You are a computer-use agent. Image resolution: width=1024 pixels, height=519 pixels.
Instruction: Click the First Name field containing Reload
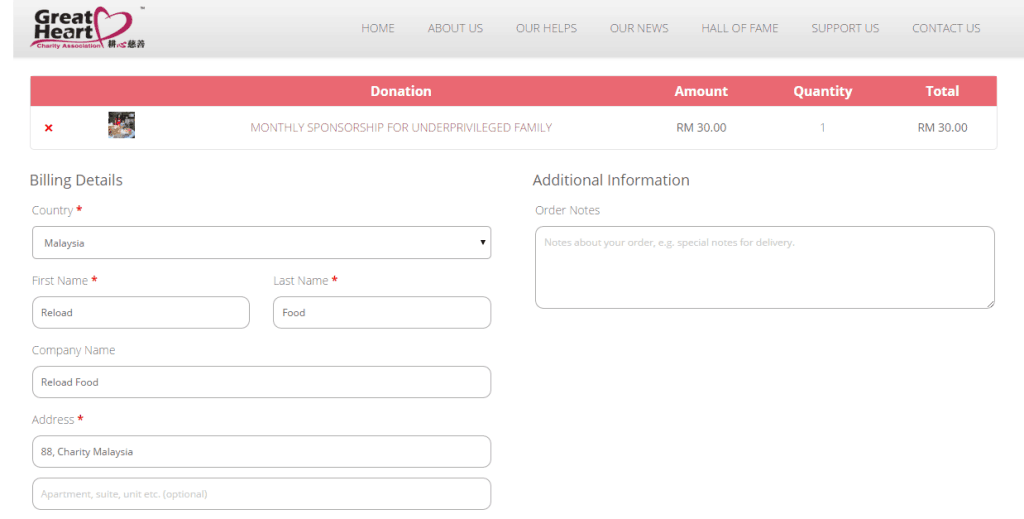click(x=140, y=313)
